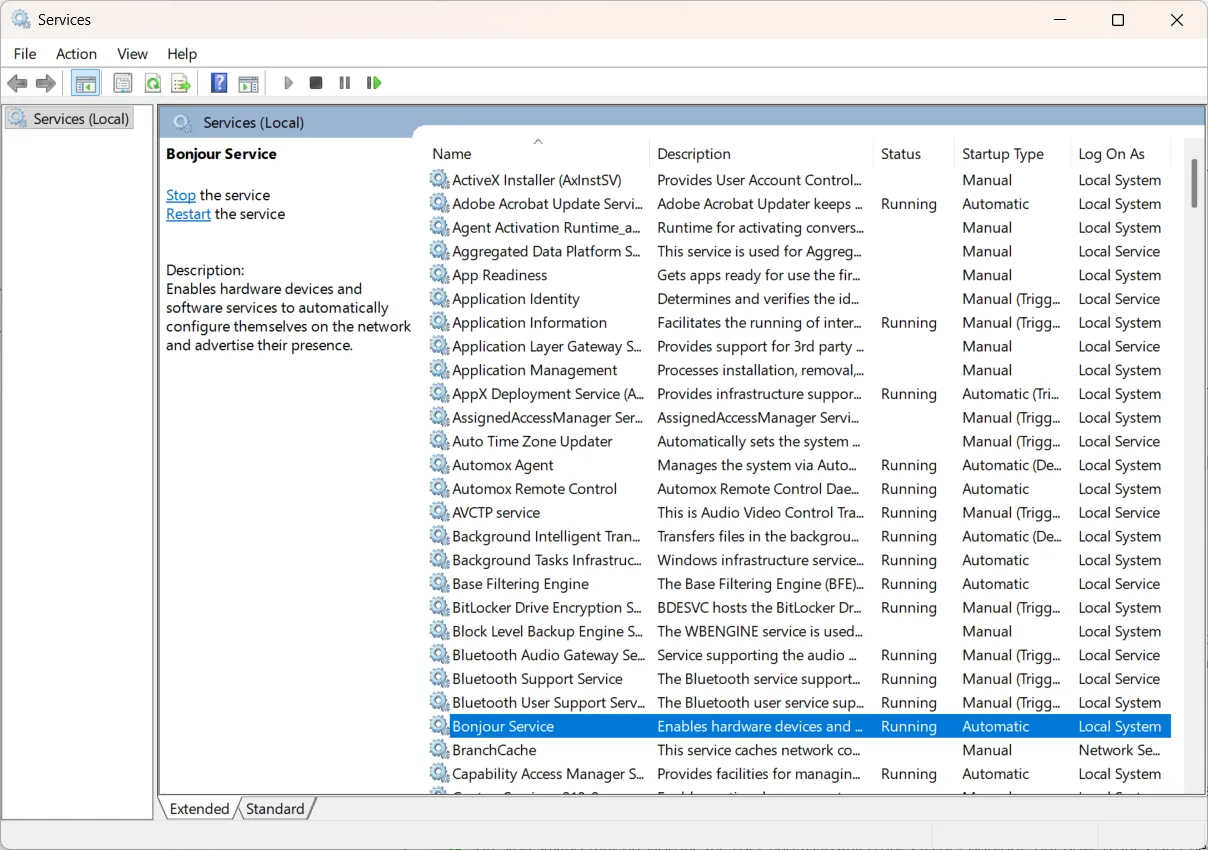Click the Back arrow in toolbar
This screenshot has height=850, width=1208.
(17, 83)
